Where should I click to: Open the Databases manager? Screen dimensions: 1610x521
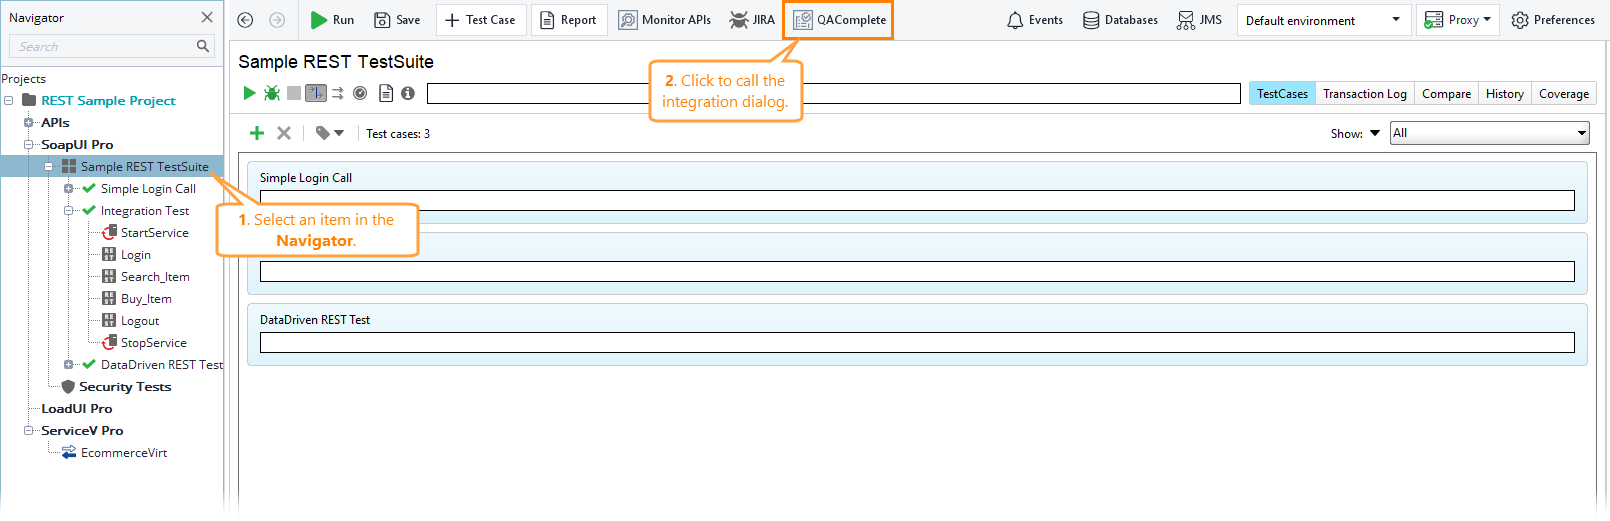(1121, 20)
